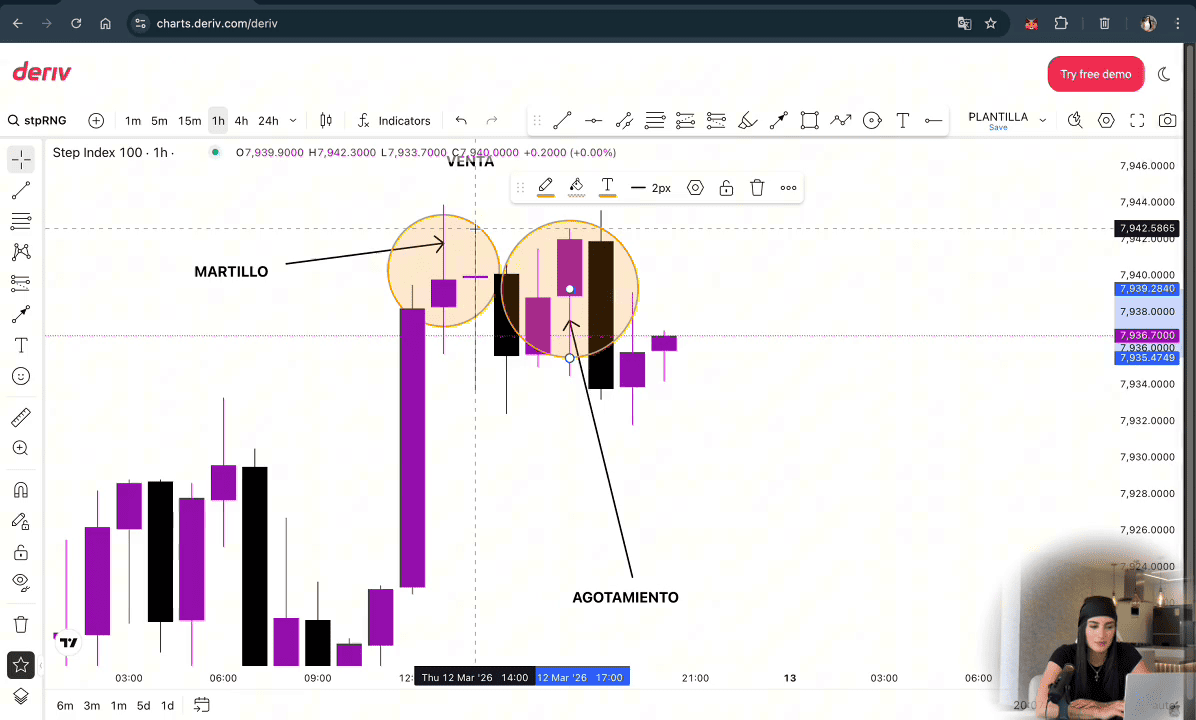Switch to dark theme moon icon
Screen dimensions: 1196x720
(x=1164, y=74)
